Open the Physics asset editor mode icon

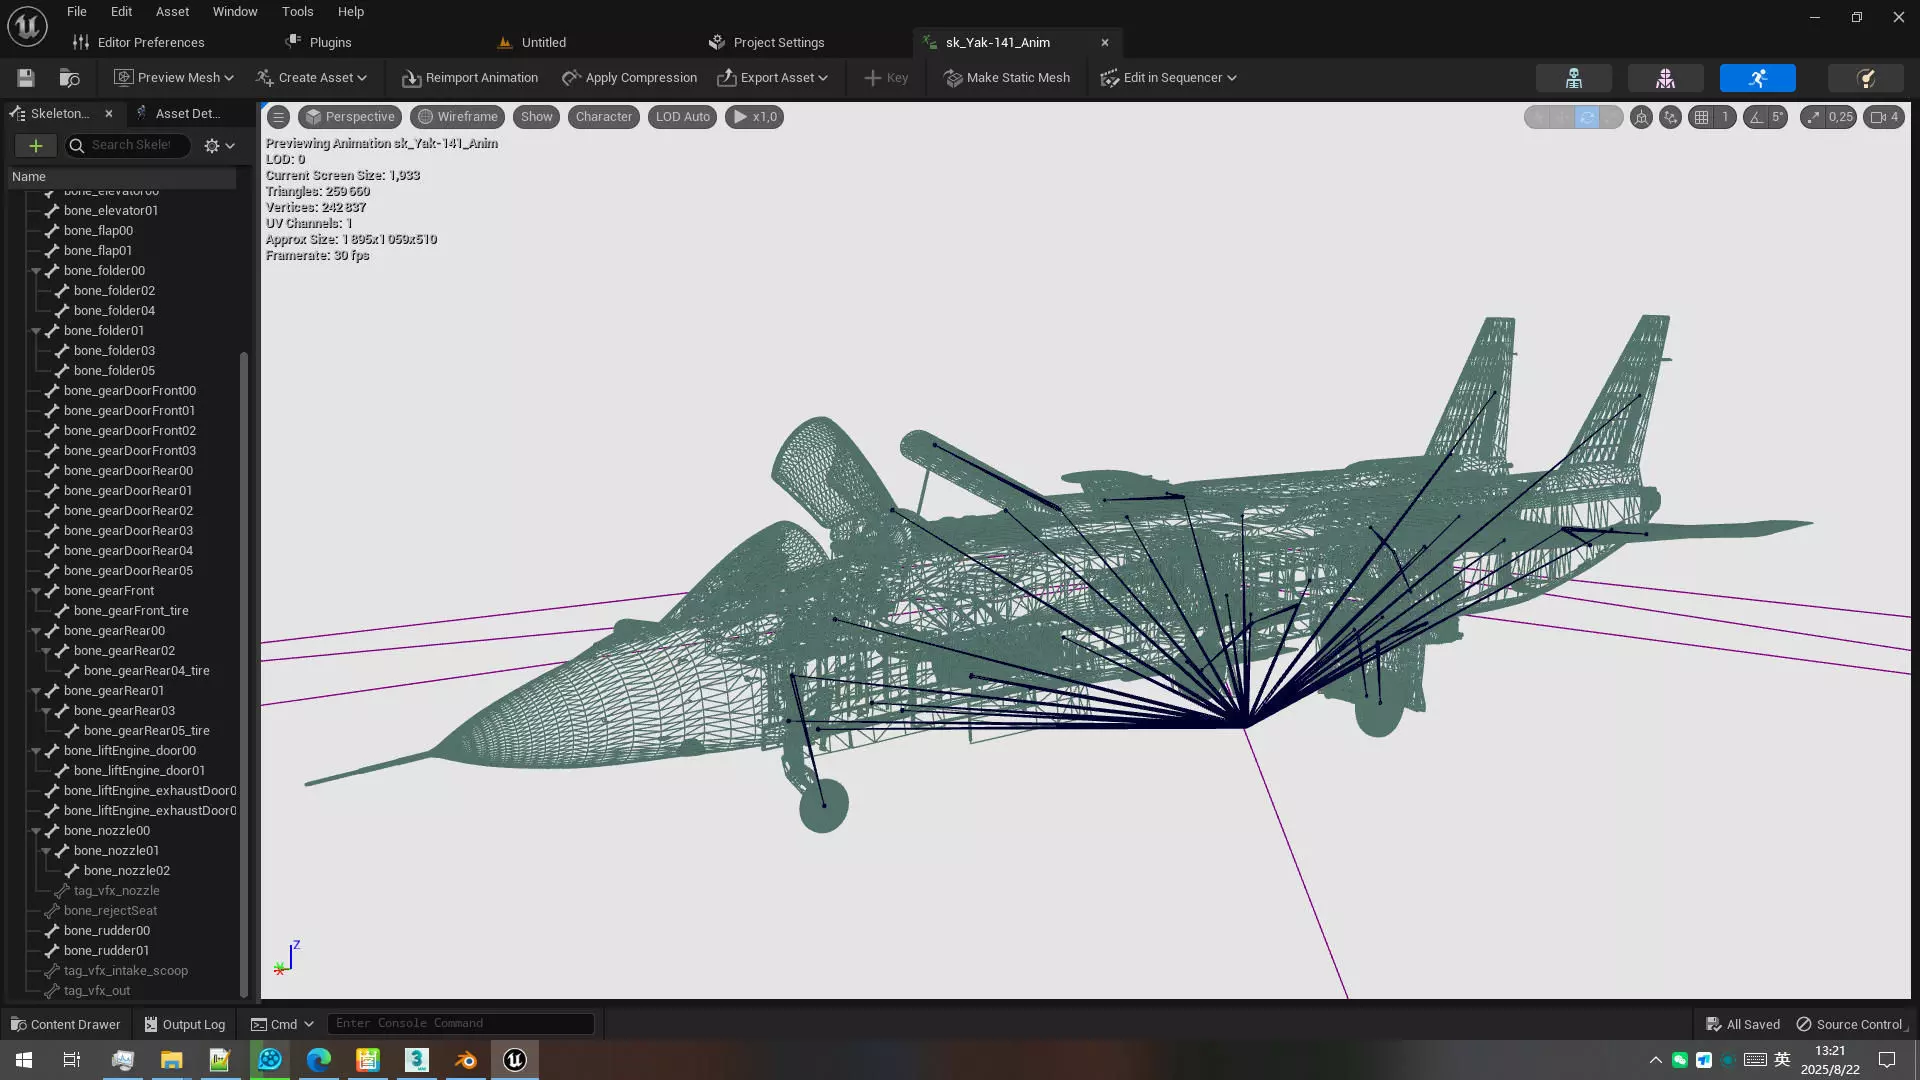tap(1865, 78)
